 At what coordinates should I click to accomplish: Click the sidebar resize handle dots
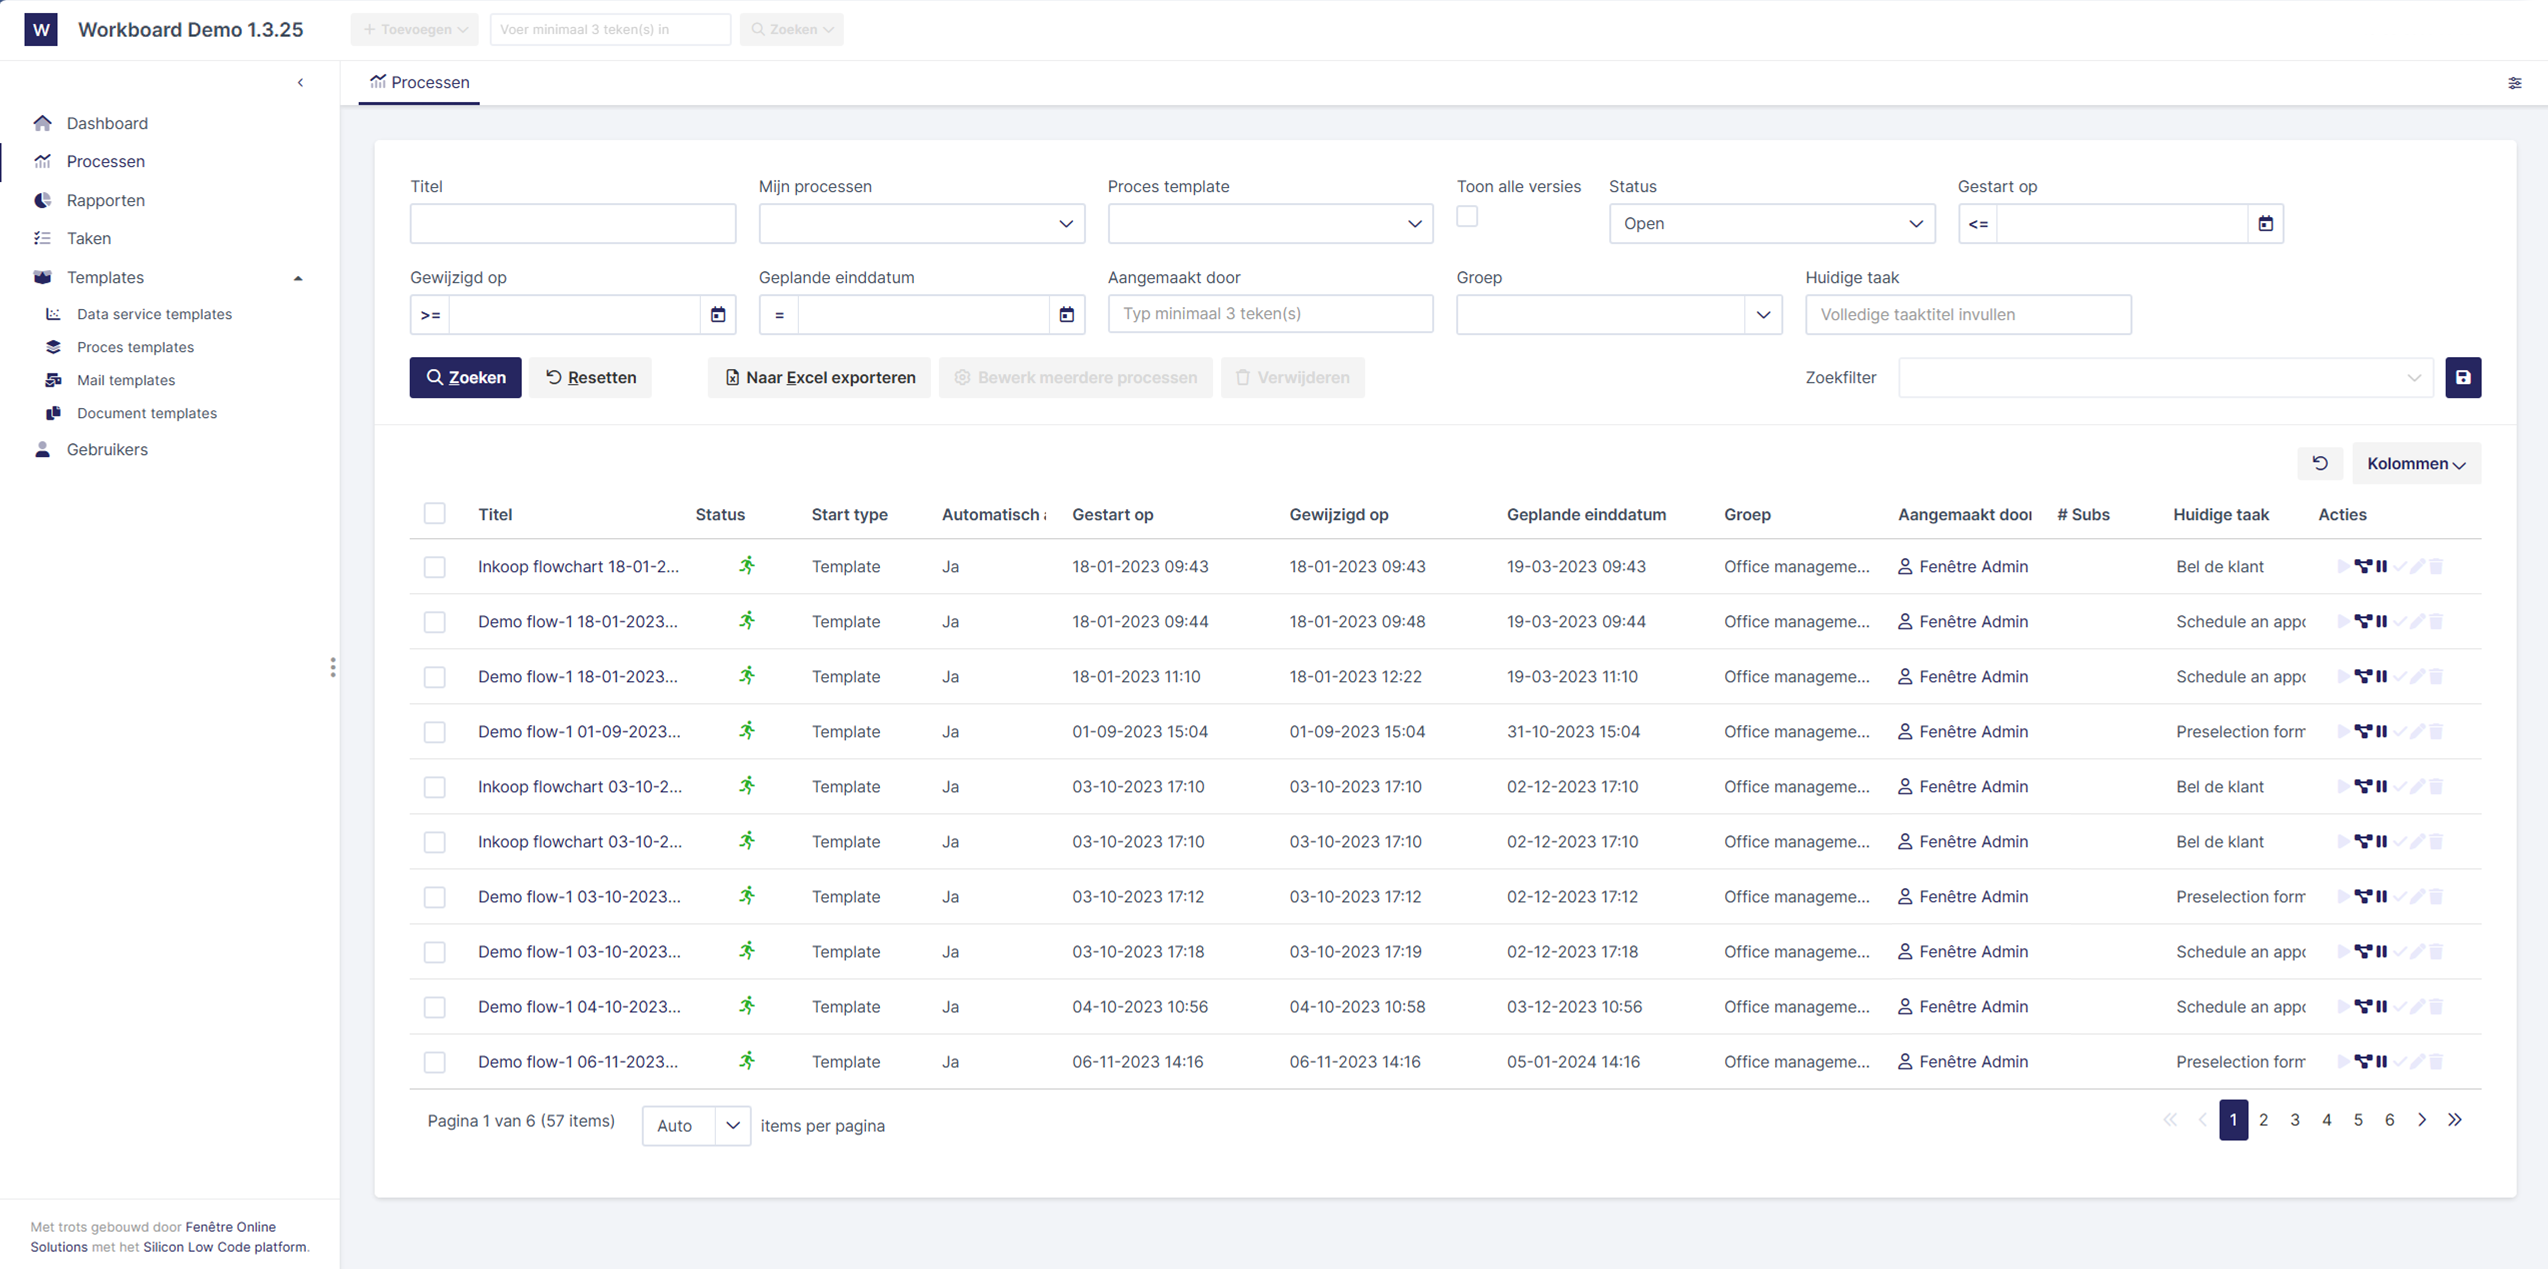(333, 667)
